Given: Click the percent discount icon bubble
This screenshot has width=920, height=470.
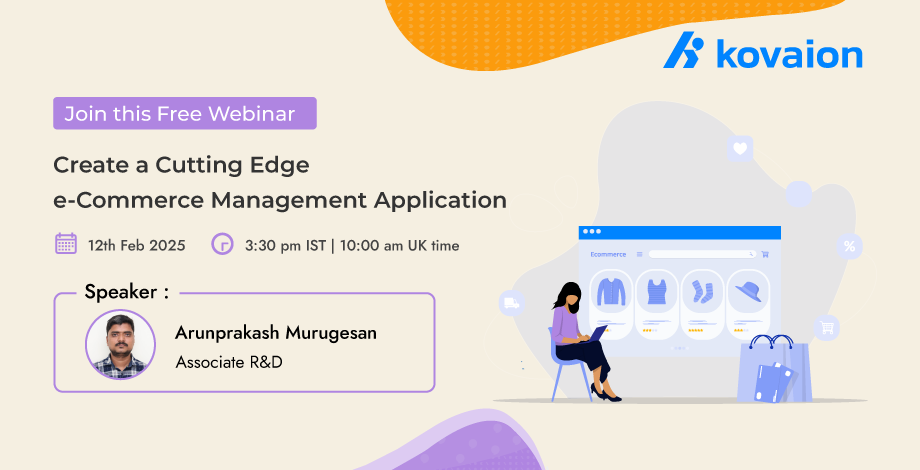Looking at the screenshot, I should pos(849,246).
